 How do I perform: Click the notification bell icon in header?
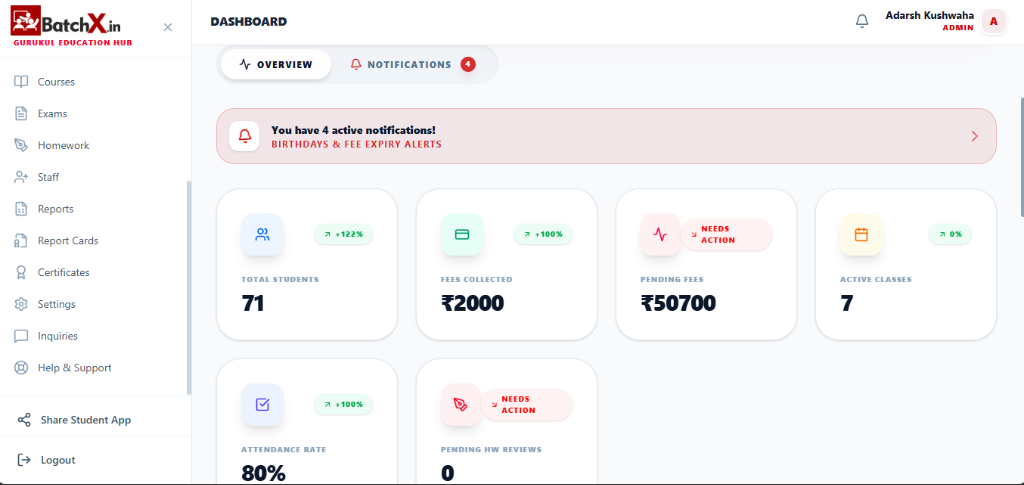click(x=862, y=21)
